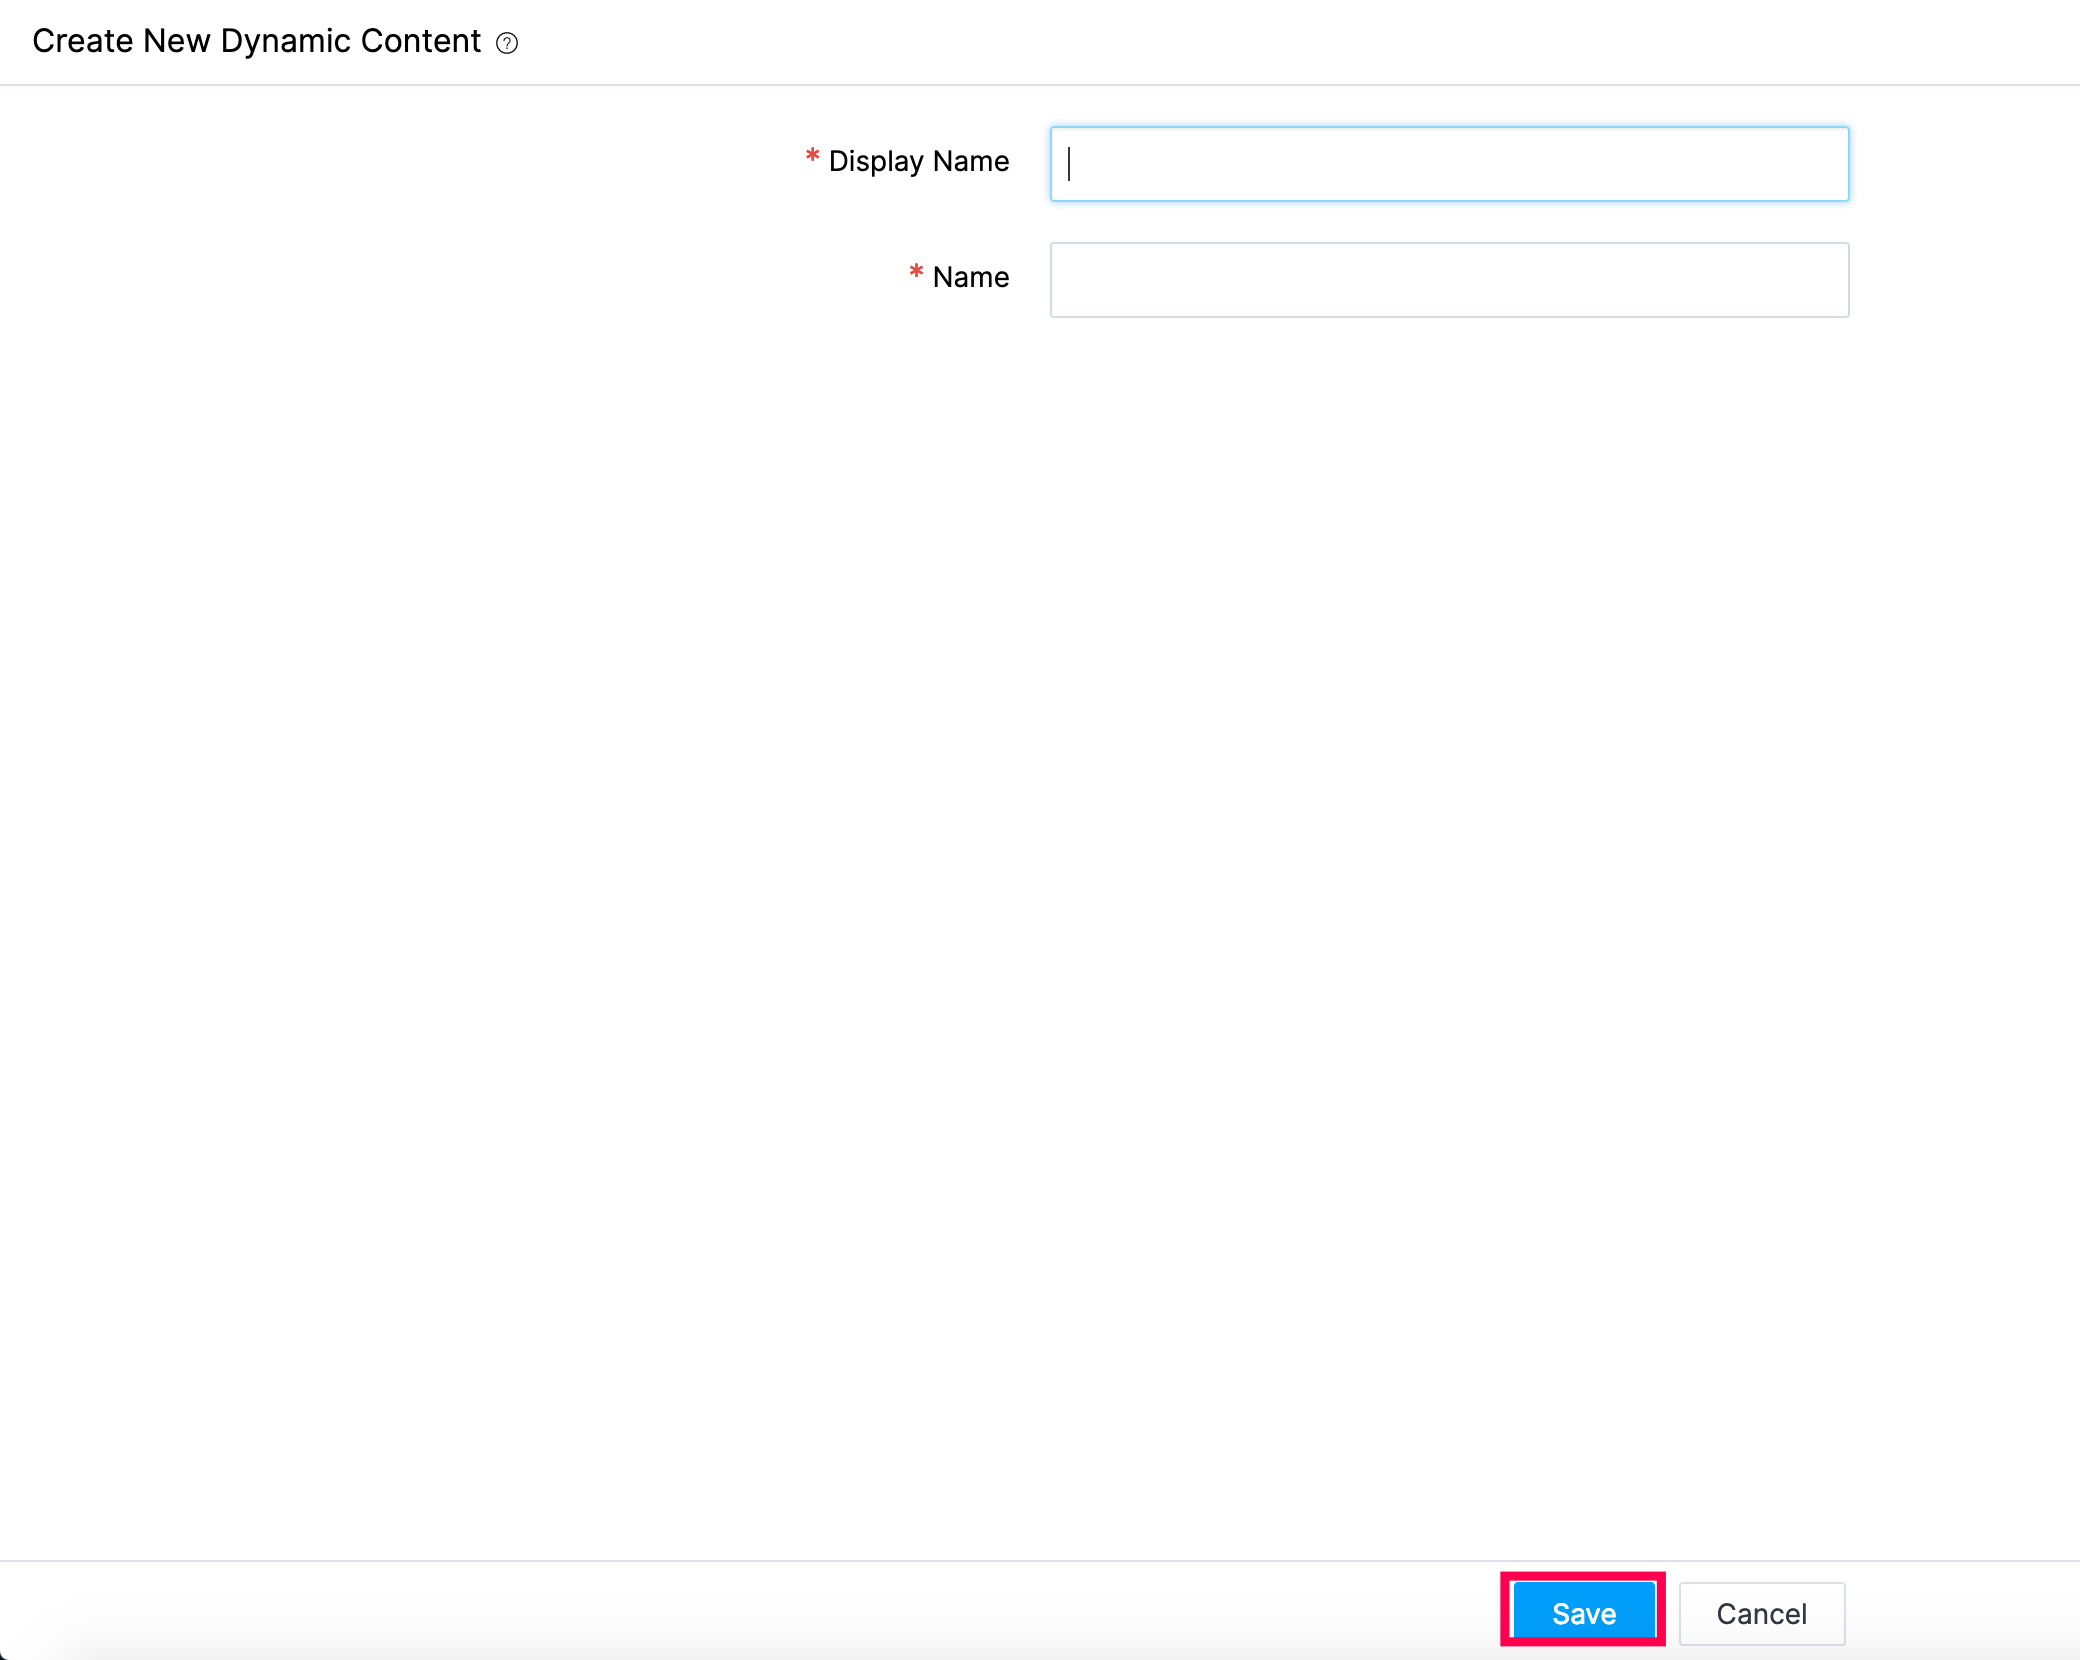Click the footer bar left of Save
This screenshot has width=2080, height=1660.
click(800, 1612)
